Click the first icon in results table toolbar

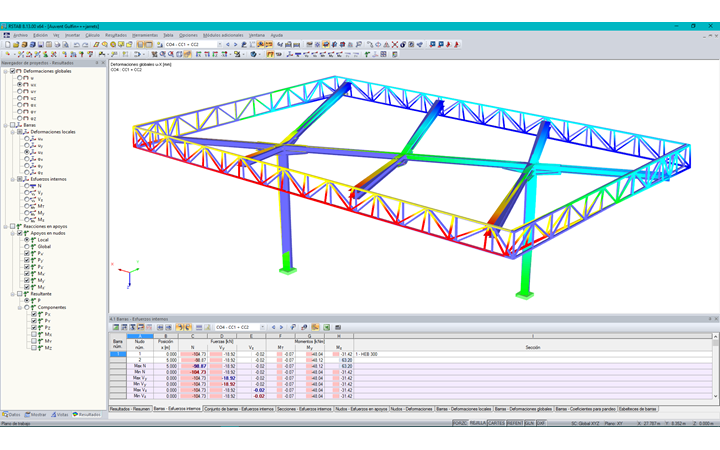(116, 327)
